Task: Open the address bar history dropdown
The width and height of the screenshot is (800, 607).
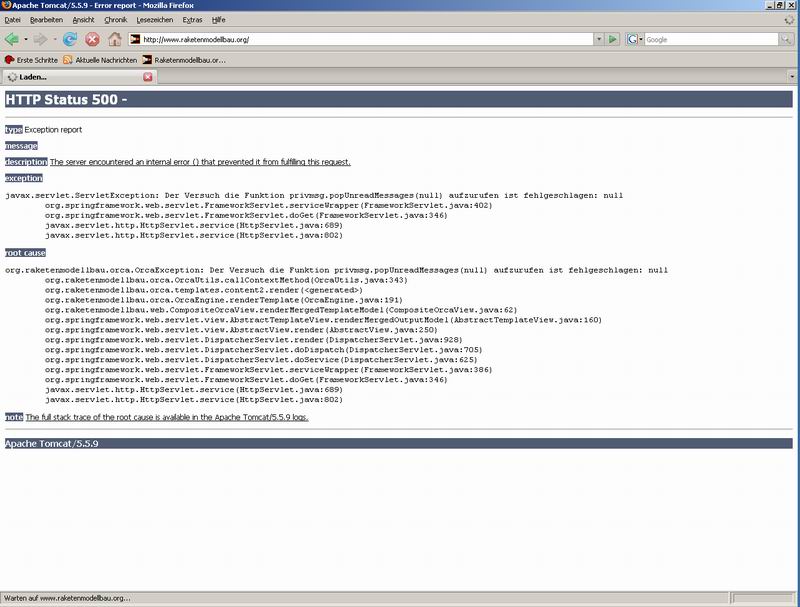Action: point(598,39)
